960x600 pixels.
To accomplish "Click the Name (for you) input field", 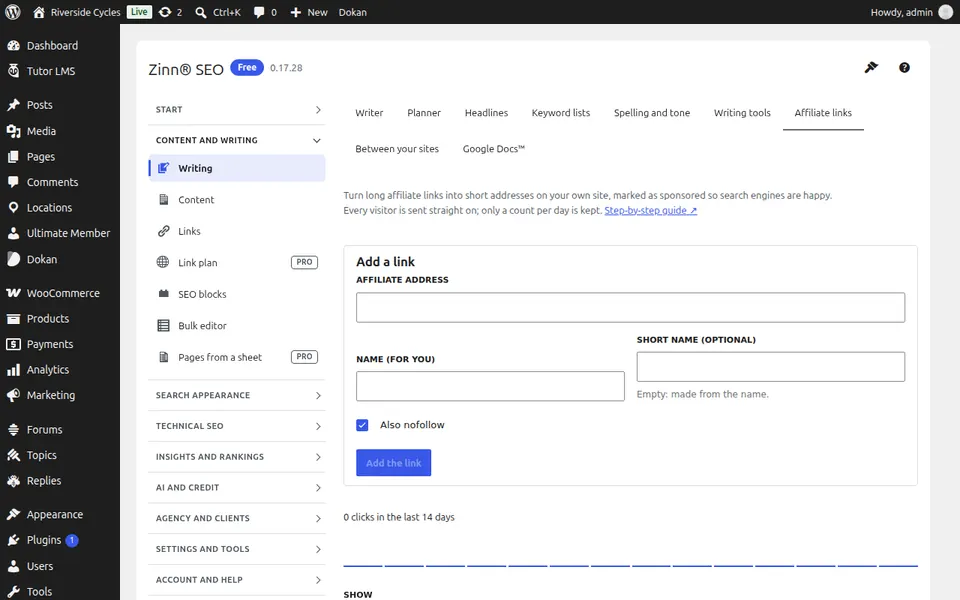I will (490, 386).
